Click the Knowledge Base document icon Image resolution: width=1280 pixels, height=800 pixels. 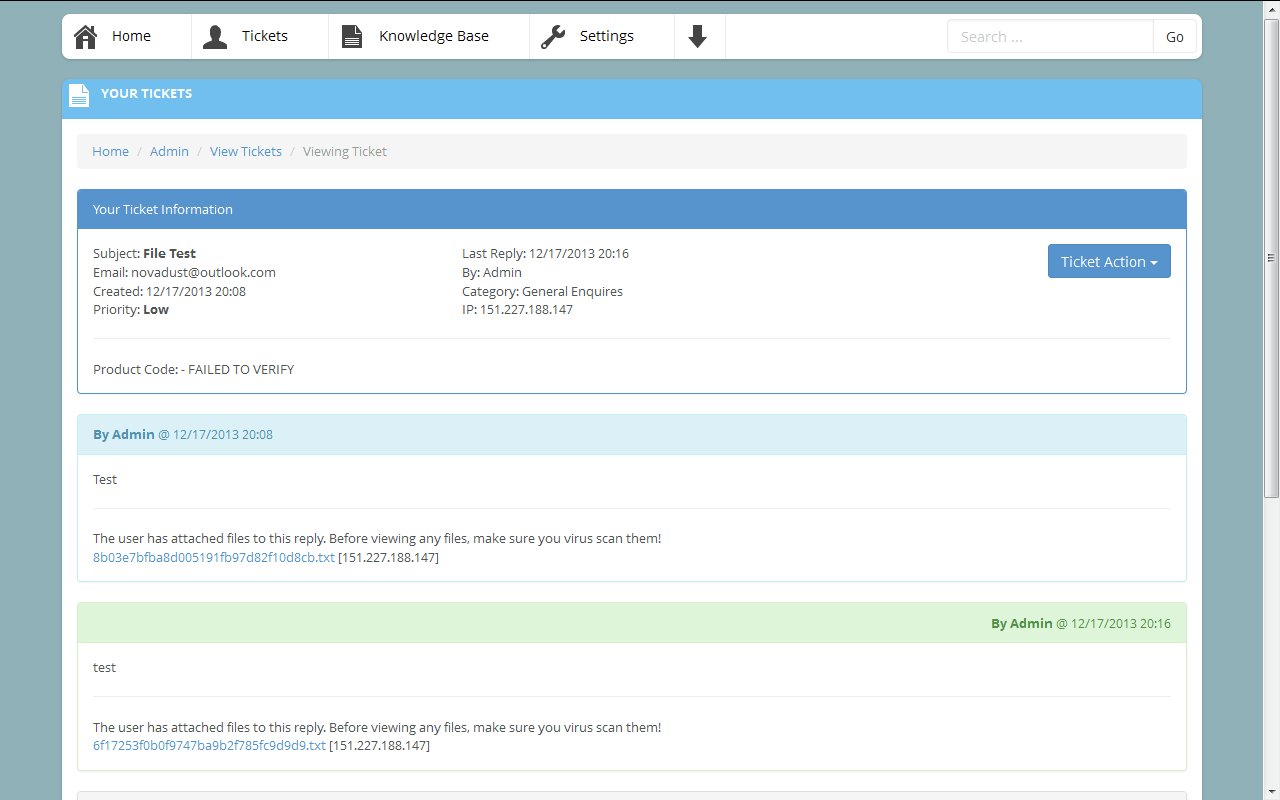tap(352, 37)
